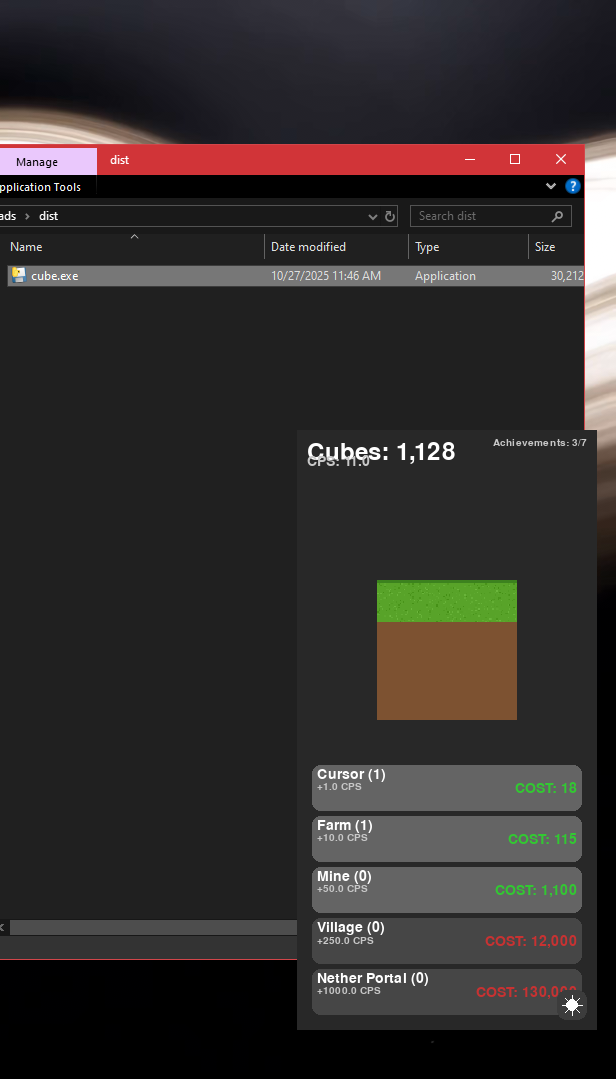Open Achievements 3/7 counter
Screen dimensions: 616x1079
540,442
